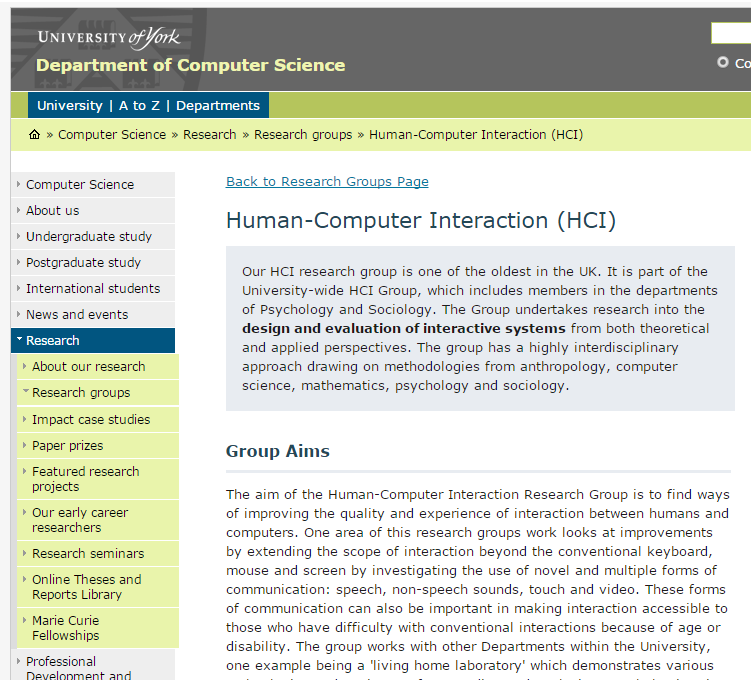751x680 pixels.
Task: Click the Research breadcrumb link
Action: pyautogui.click(x=210, y=135)
